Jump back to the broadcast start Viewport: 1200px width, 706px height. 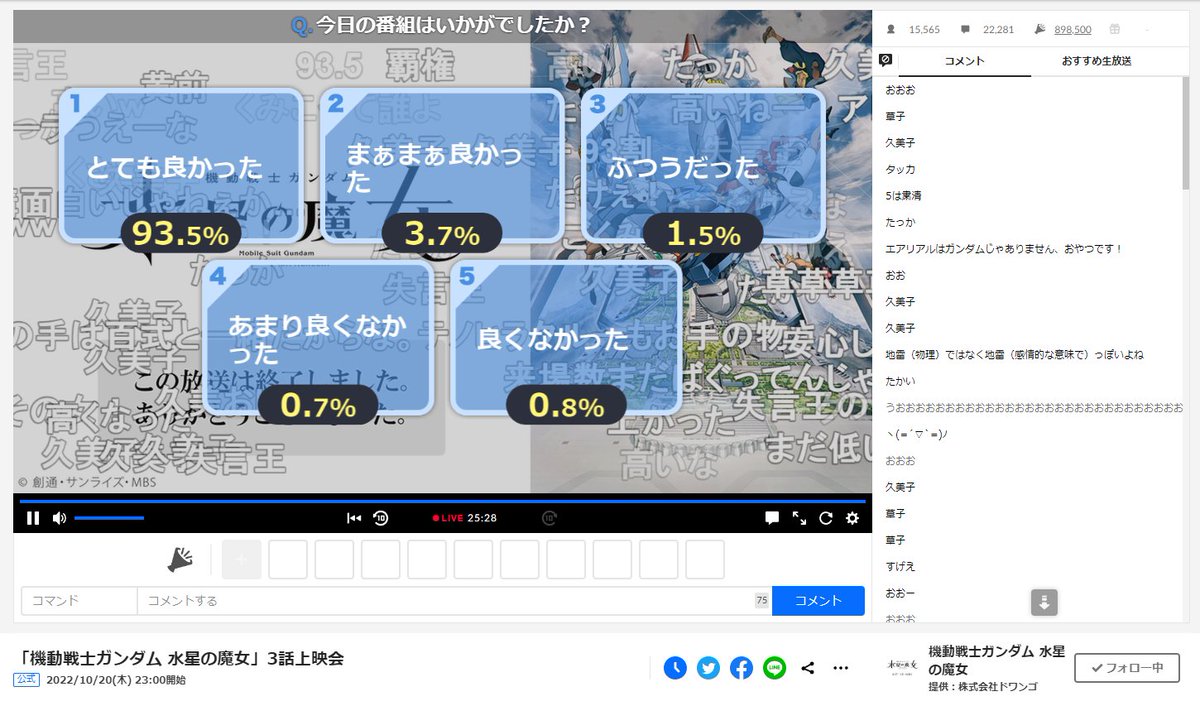pos(354,518)
